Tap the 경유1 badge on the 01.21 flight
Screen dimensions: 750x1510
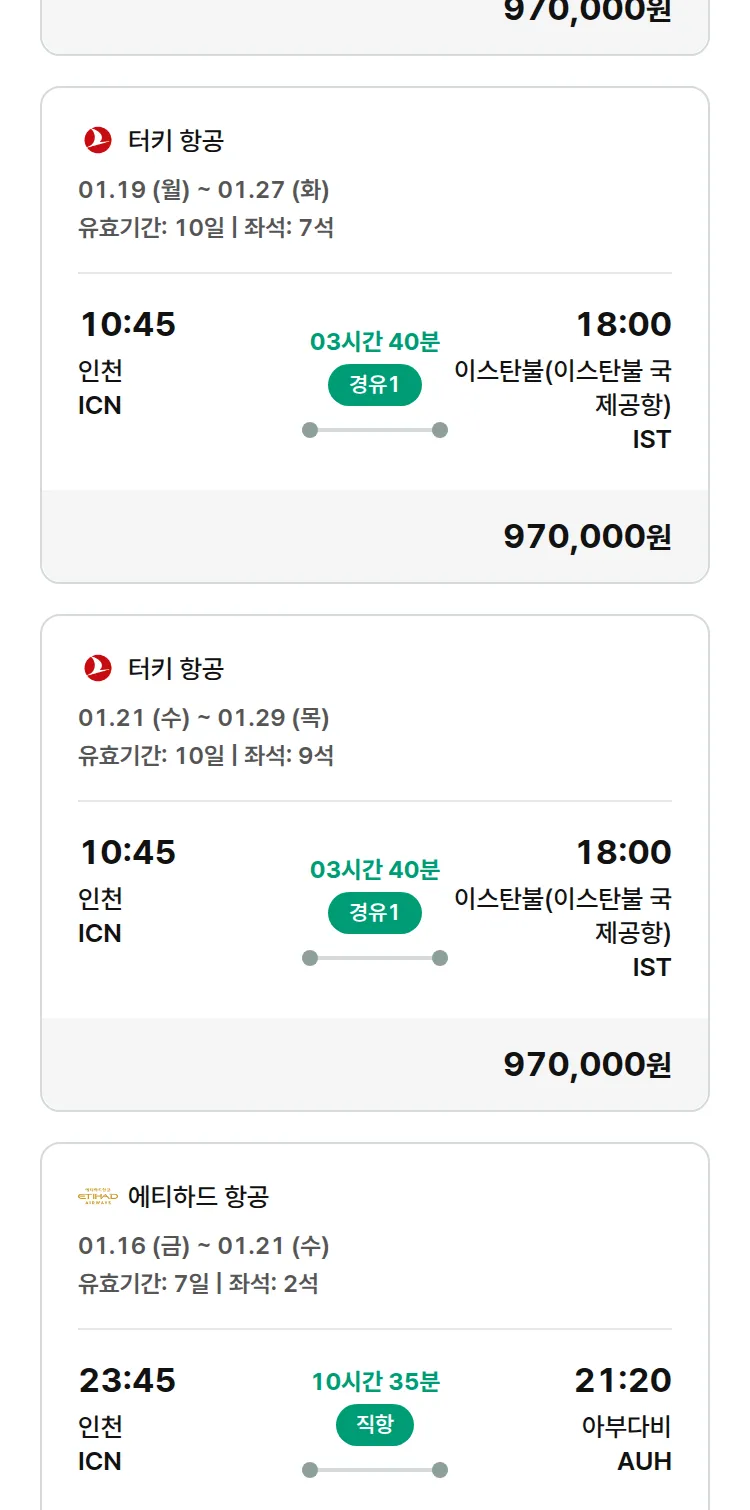tap(375, 913)
